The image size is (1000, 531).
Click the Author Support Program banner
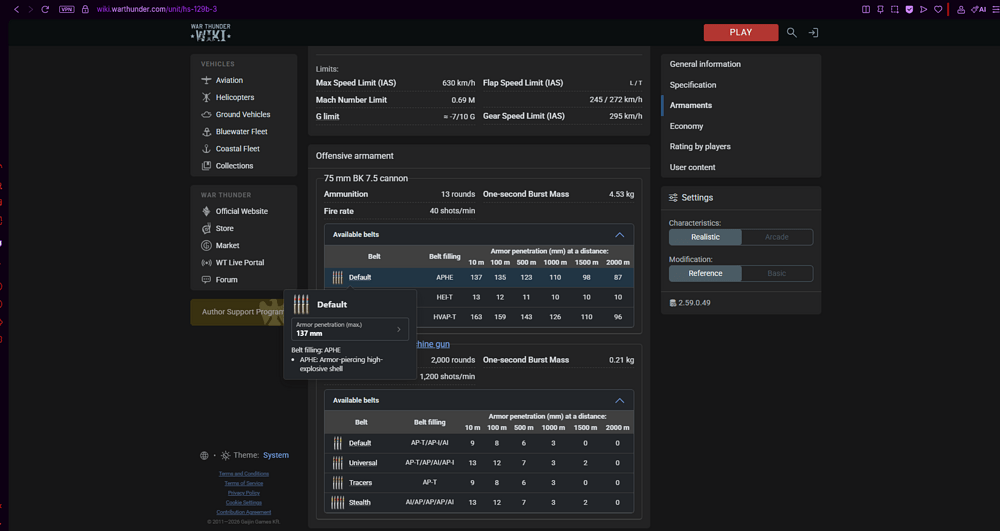pos(239,312)
